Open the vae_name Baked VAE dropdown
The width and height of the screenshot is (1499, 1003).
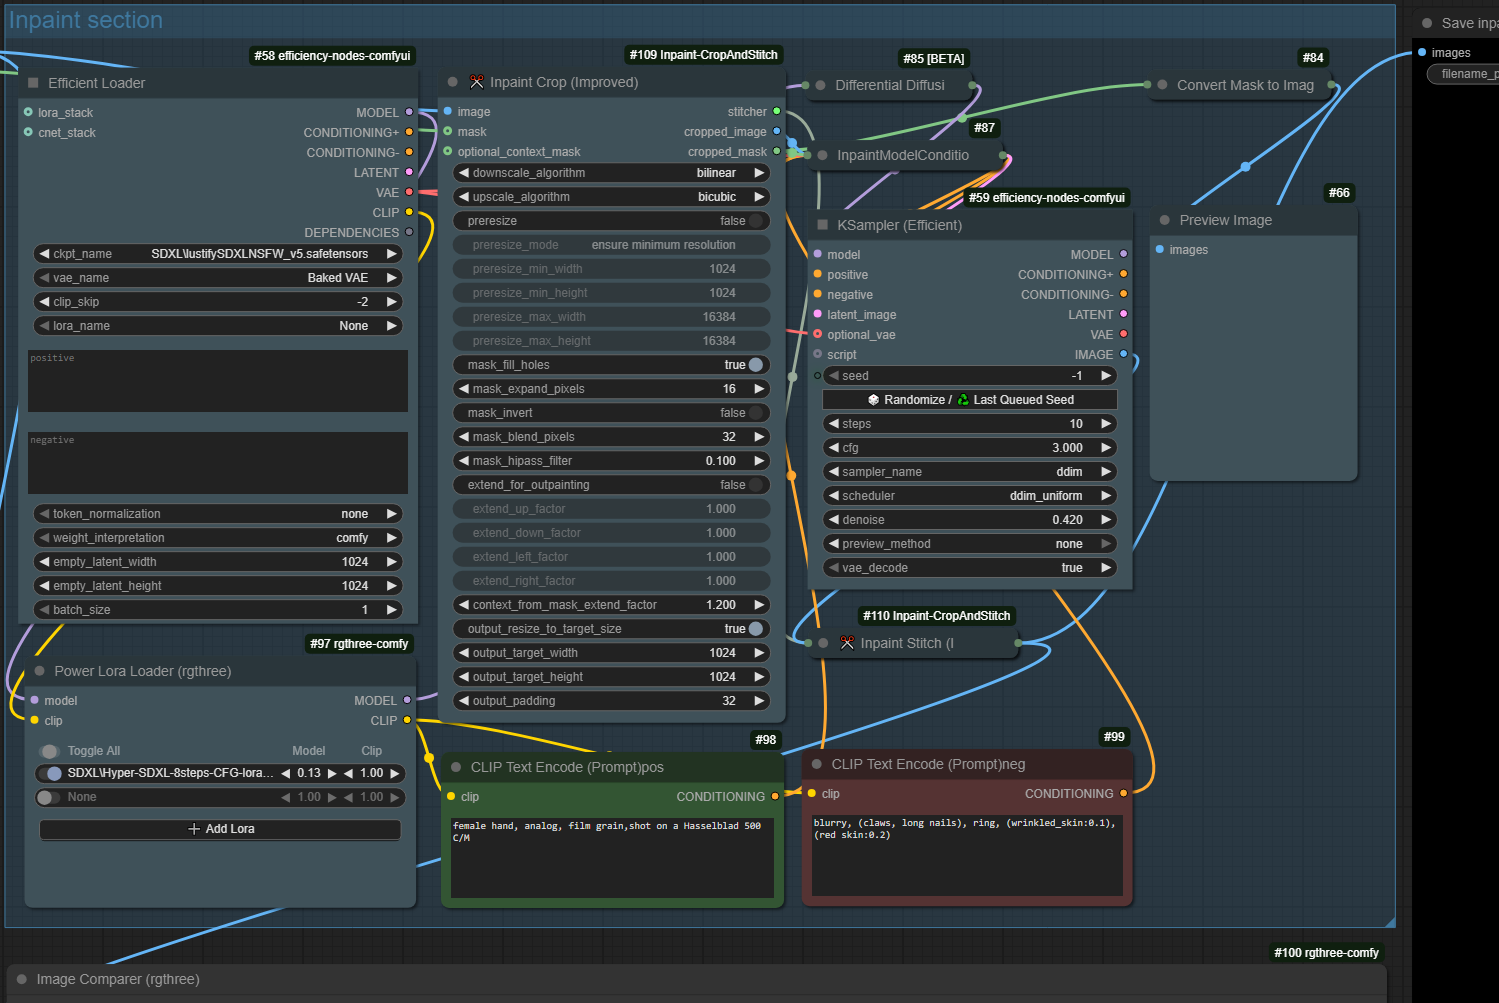[x=218, y=278]
